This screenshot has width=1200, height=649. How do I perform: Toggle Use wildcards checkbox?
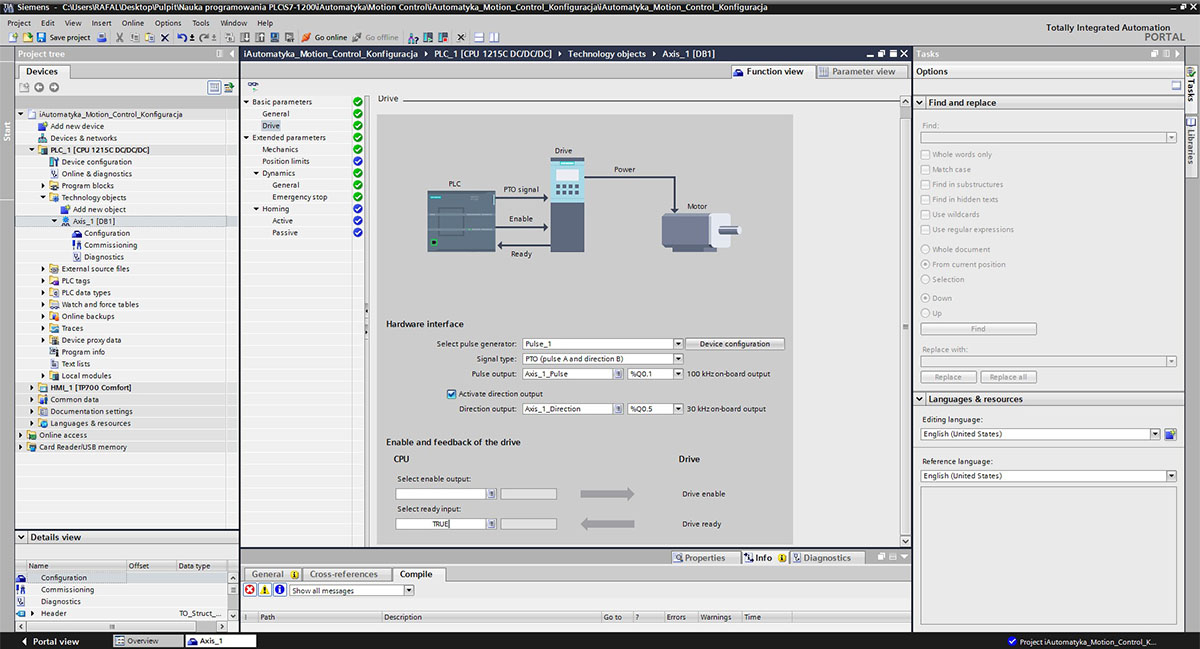[x=925, y=215]
